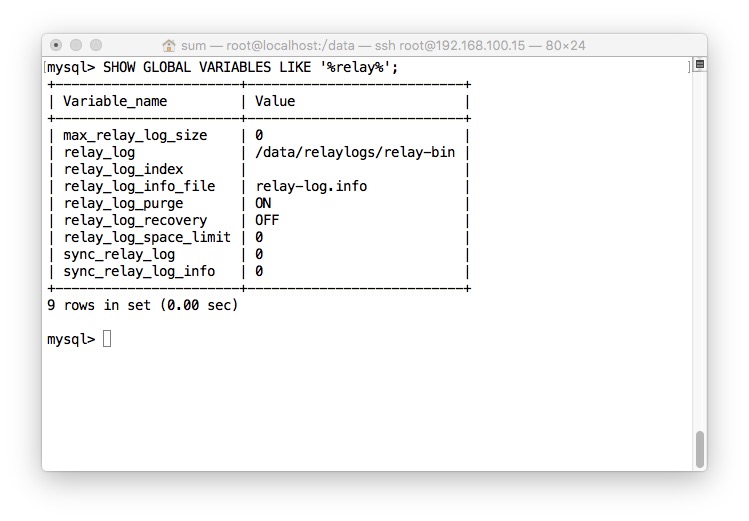Click 'max_relay_log_size' variable name

(135, 136)
